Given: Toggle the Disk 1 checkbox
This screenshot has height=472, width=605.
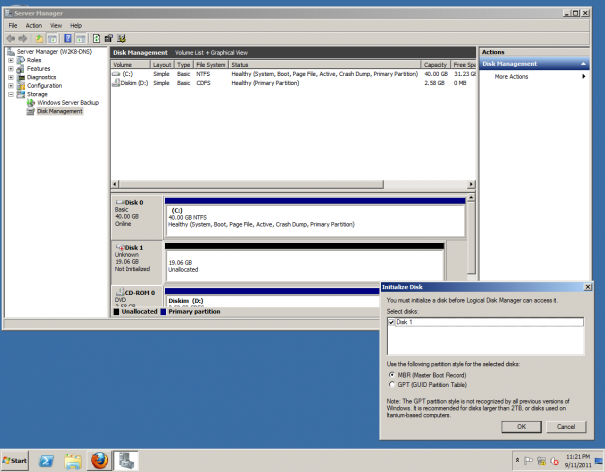Looking at the screenshot, I should (x=391, y=322).
